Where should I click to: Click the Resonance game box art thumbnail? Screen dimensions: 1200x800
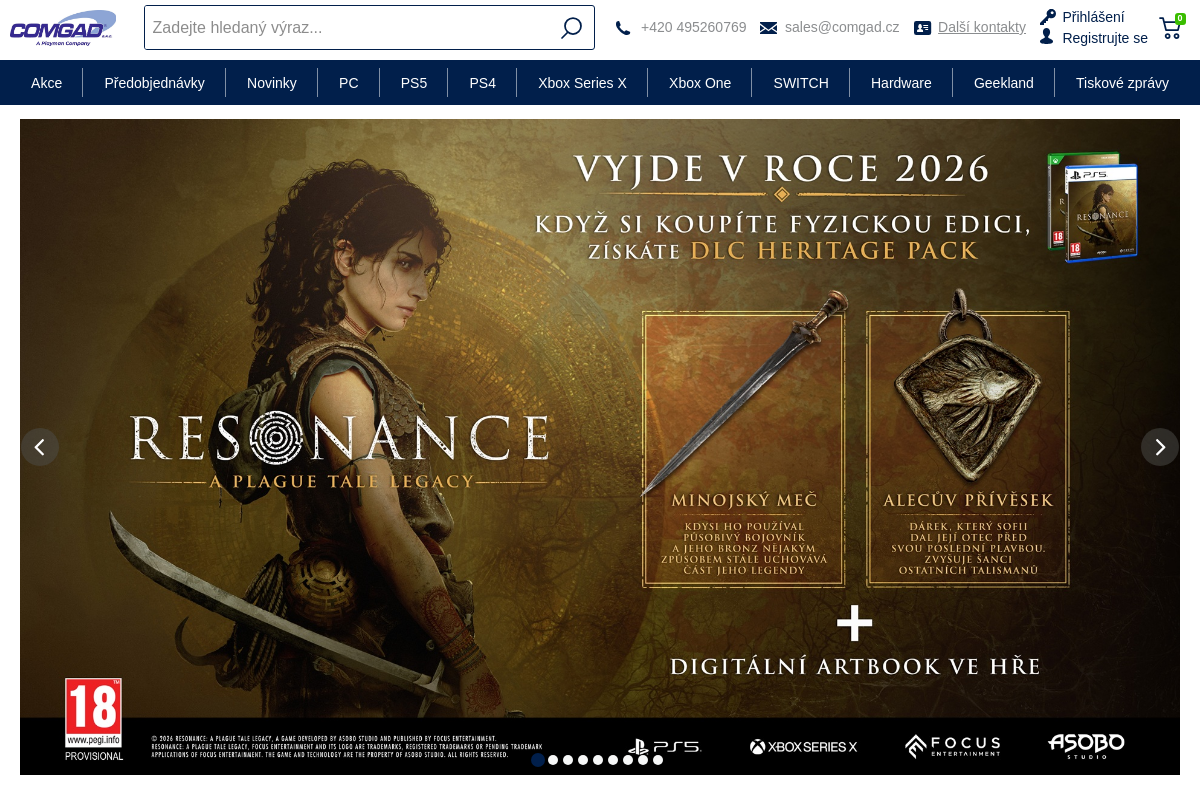click(1092, 207)
